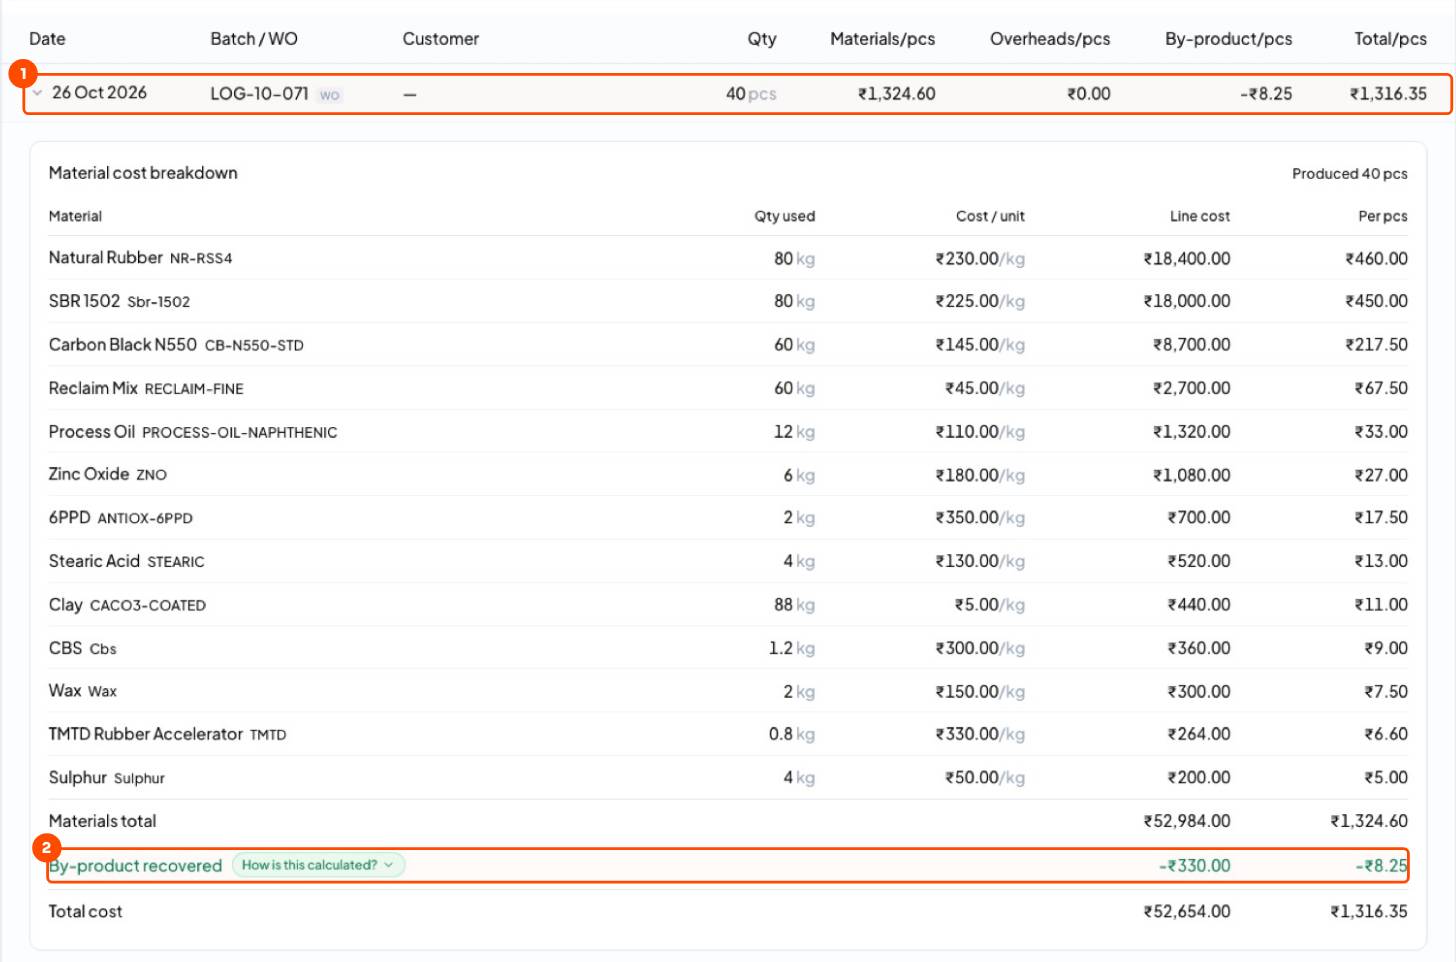1456x962 pixels.
Task: Click the 'Materials total' row label
Action: pos(103,821)
